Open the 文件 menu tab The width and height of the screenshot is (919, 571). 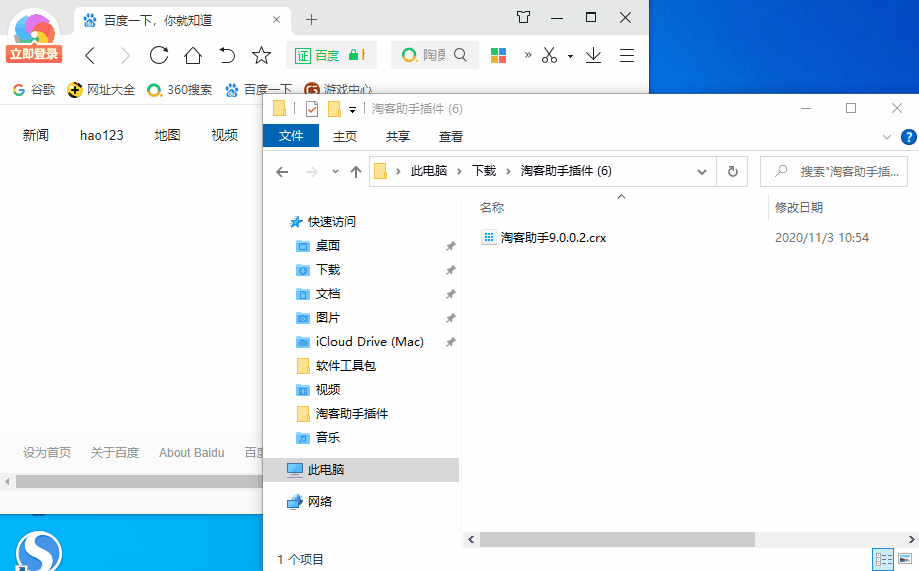tap(291, 137)
